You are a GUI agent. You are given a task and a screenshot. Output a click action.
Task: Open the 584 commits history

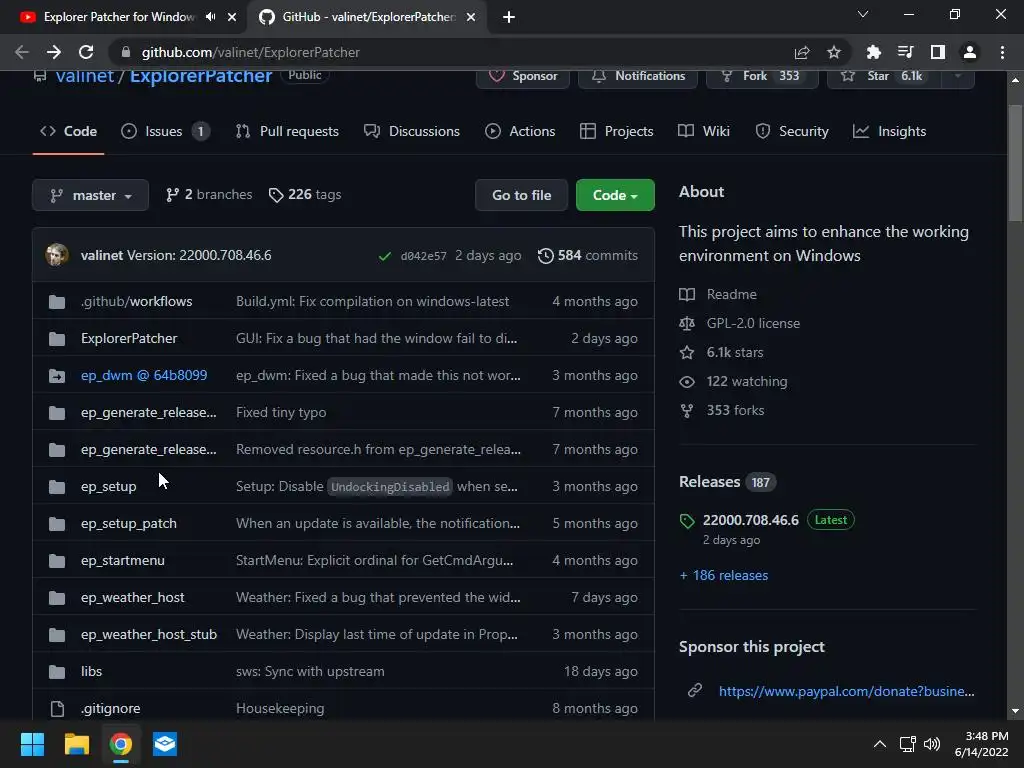pyautogui.click(x=588, y=255)
